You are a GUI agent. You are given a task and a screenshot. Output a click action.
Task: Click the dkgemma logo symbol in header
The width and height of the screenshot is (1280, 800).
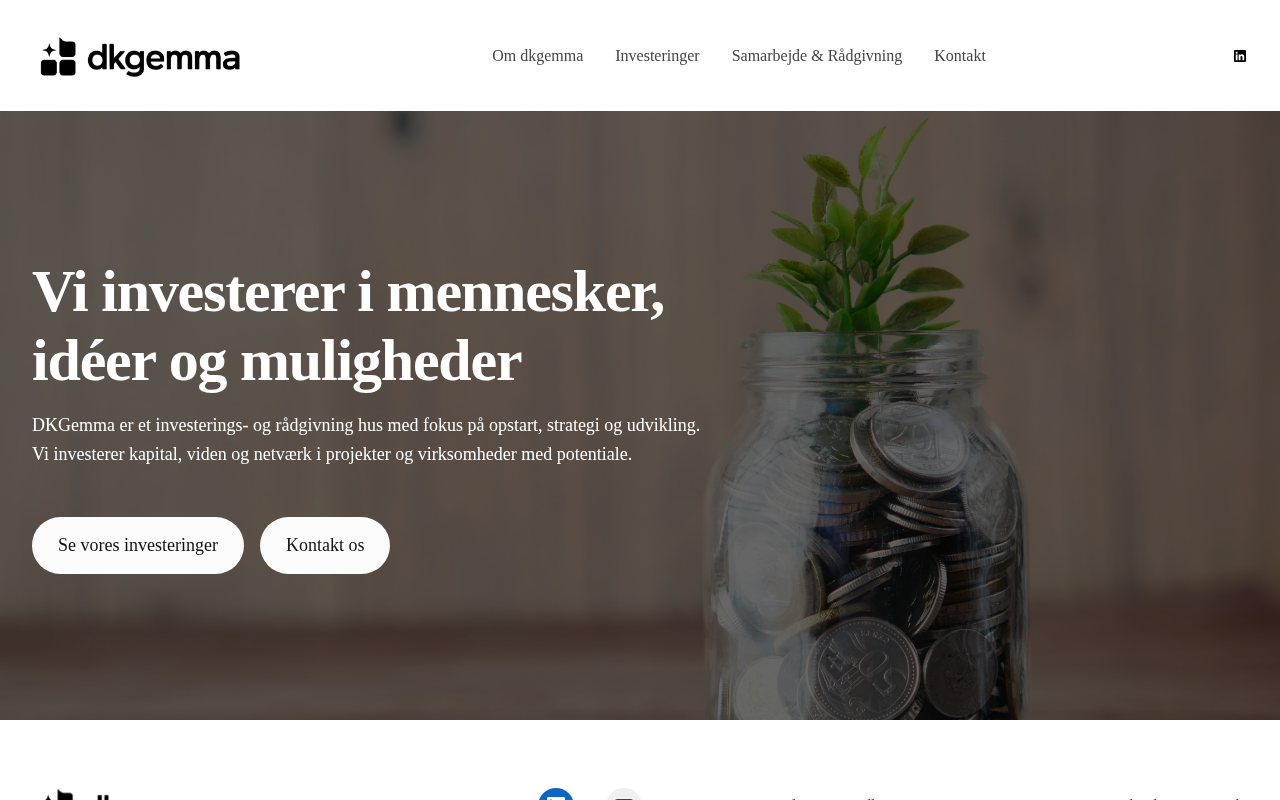tap(59, 57)
